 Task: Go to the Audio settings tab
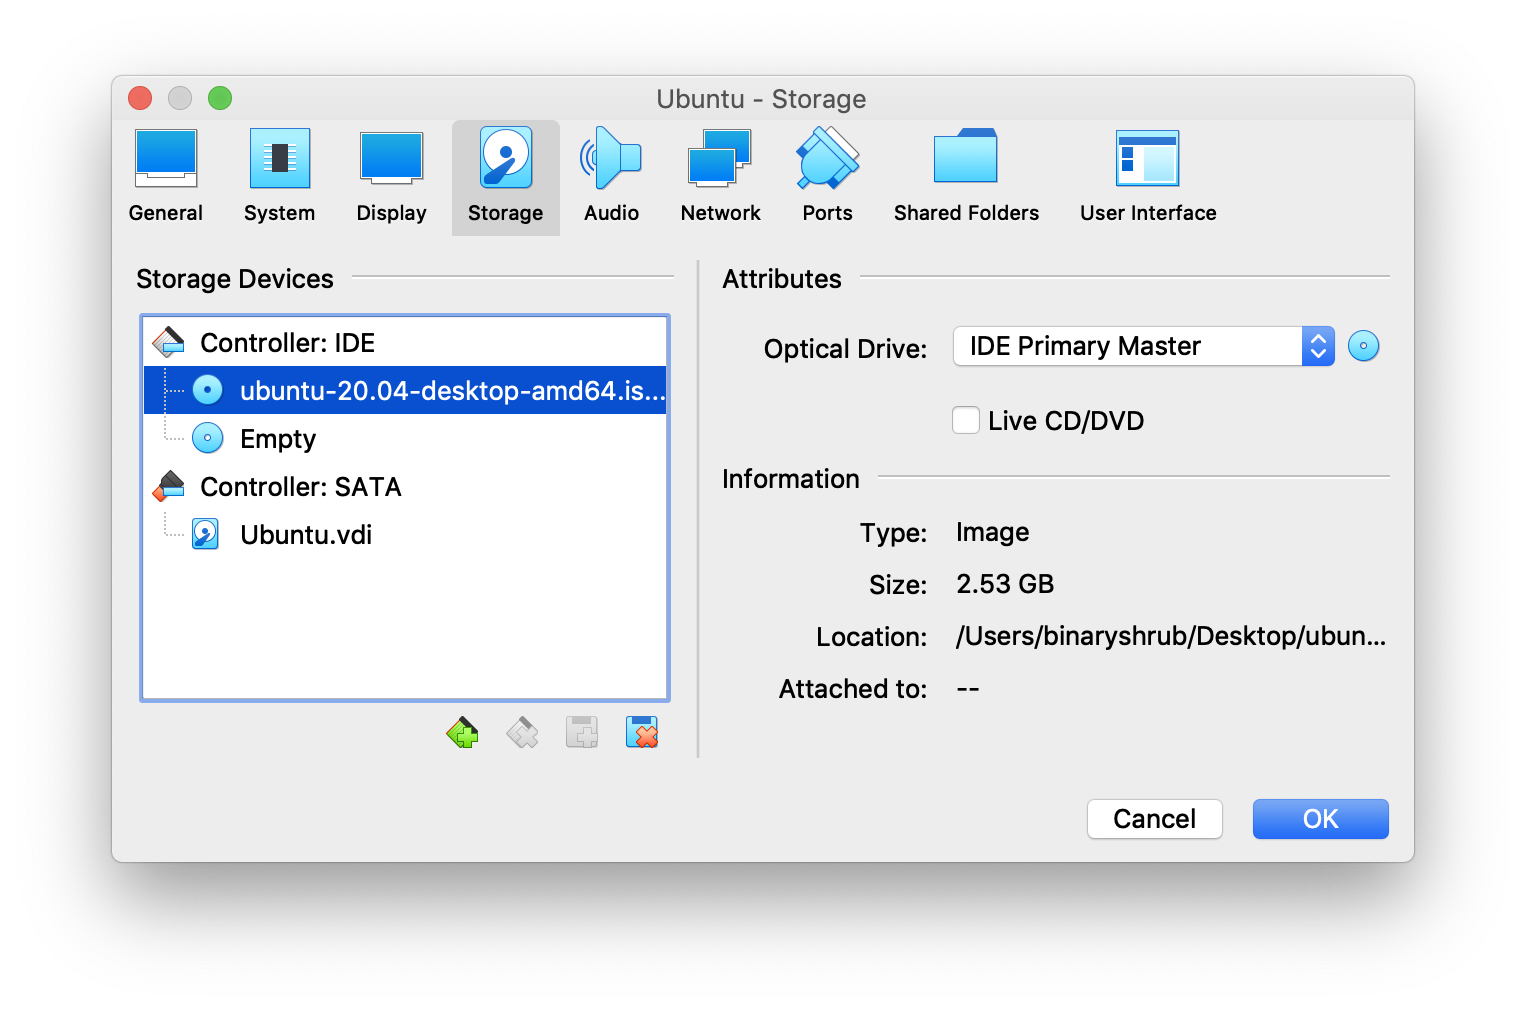[612, 177]
